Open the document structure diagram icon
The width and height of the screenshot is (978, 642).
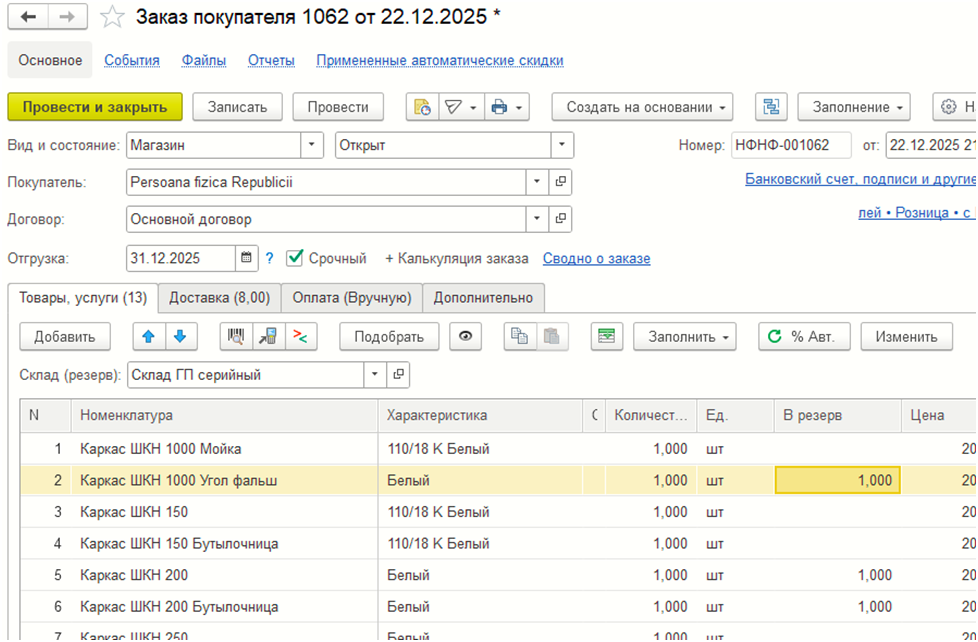pyautogui.click(x=772, y=107)
